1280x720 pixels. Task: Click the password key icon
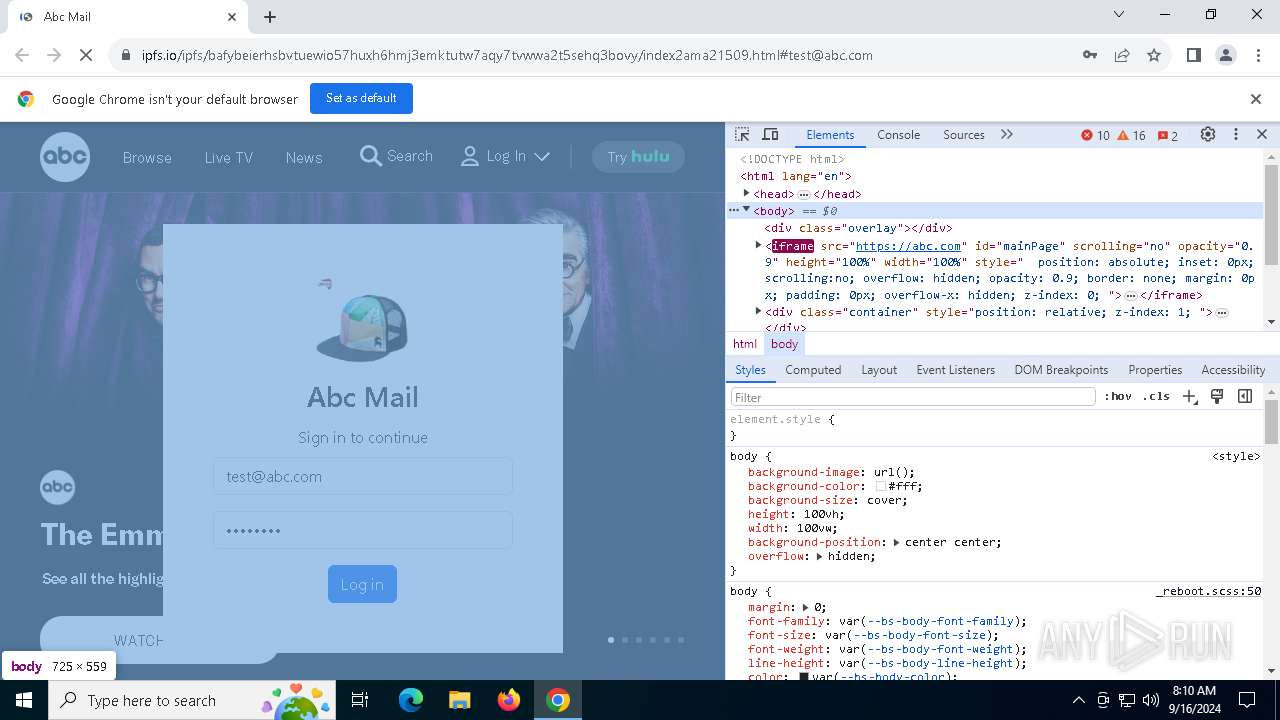1090,55
